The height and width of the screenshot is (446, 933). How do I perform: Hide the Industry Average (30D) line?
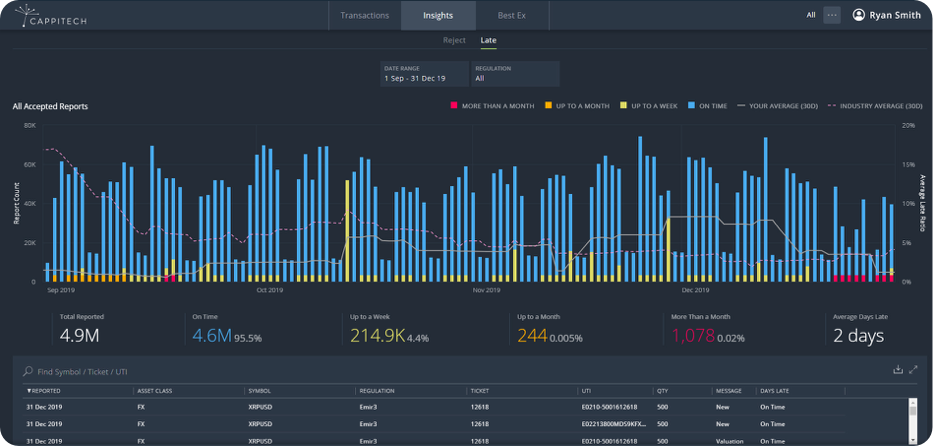click(x=873, y=106)
